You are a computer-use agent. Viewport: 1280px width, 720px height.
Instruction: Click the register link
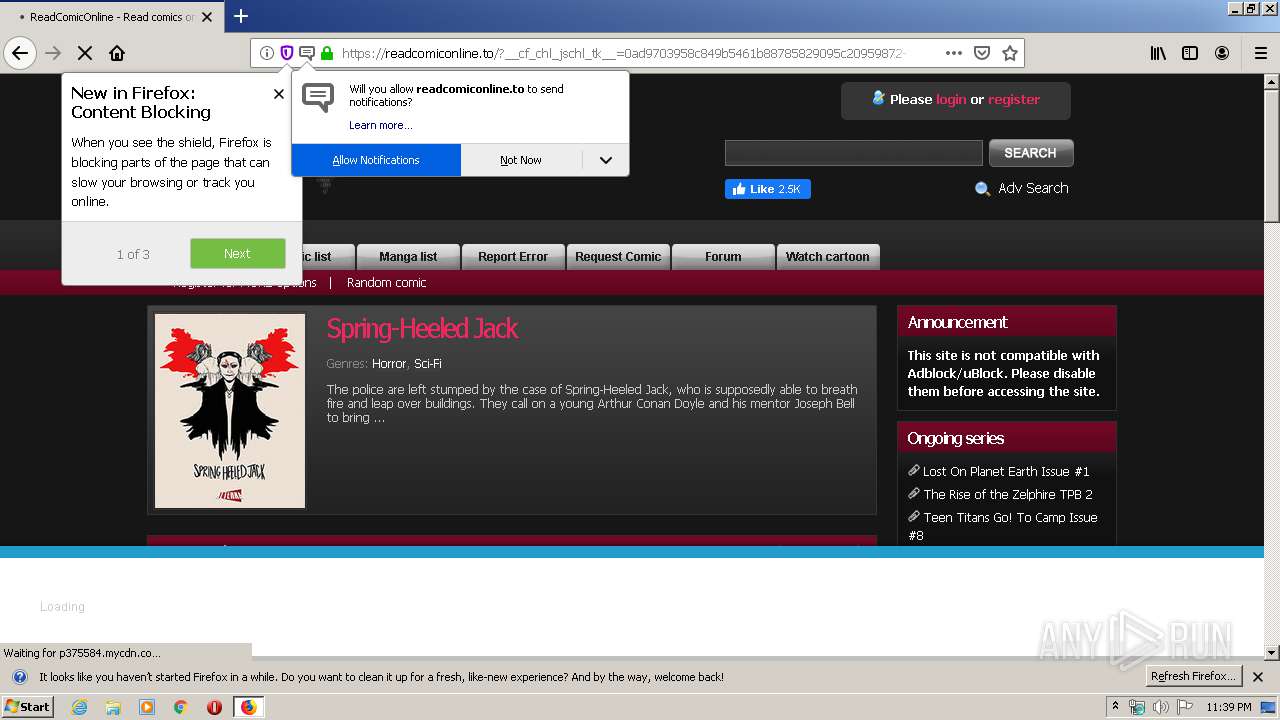point(1014,99)
